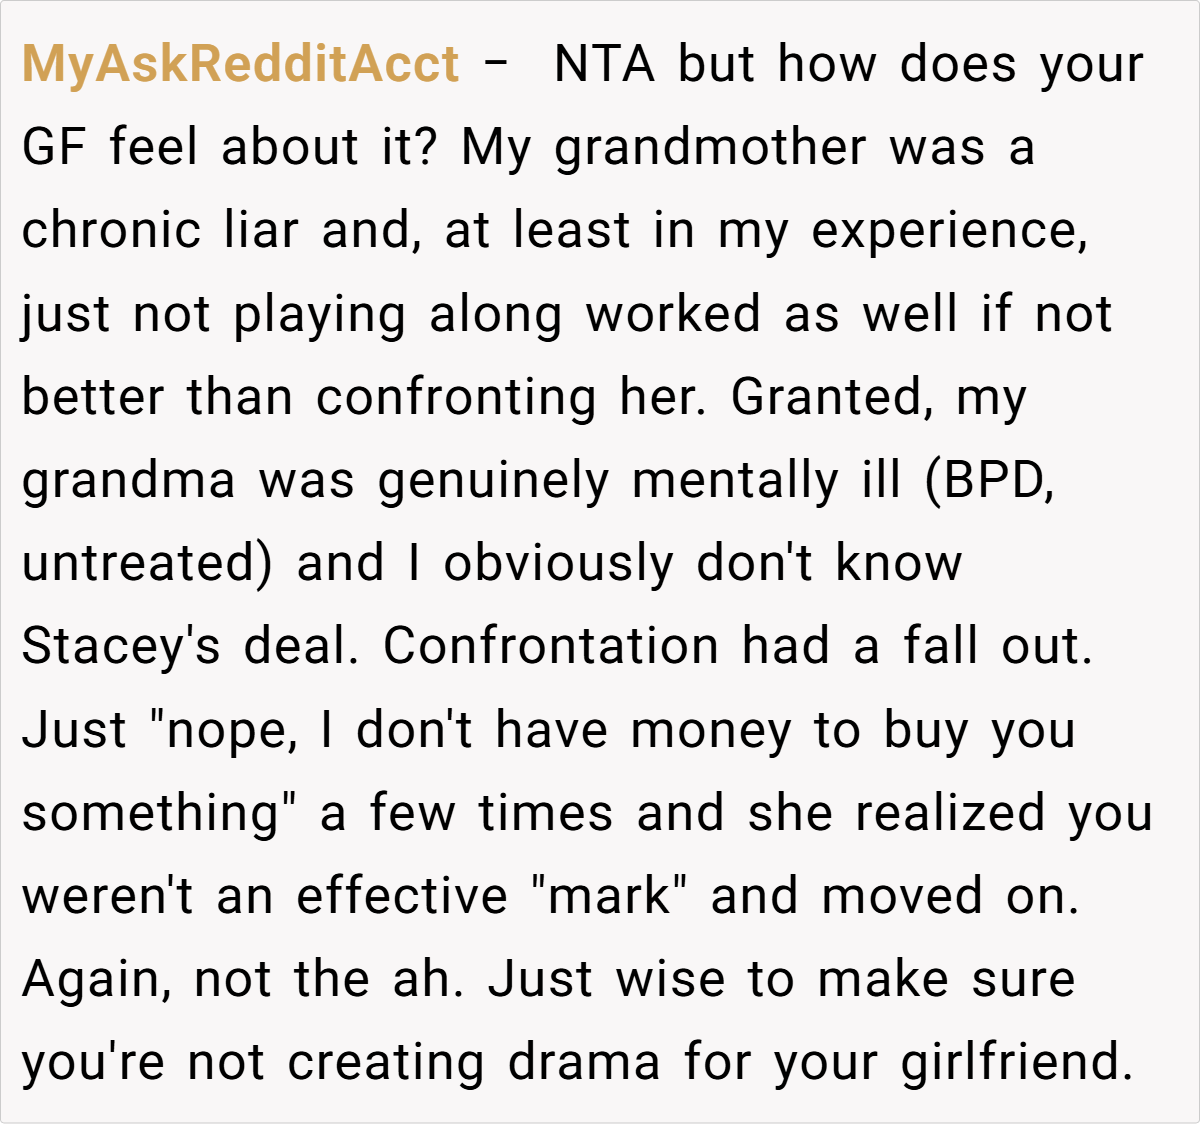
Task: Click the word "obviously" in the comment
Action: point(558,563)
